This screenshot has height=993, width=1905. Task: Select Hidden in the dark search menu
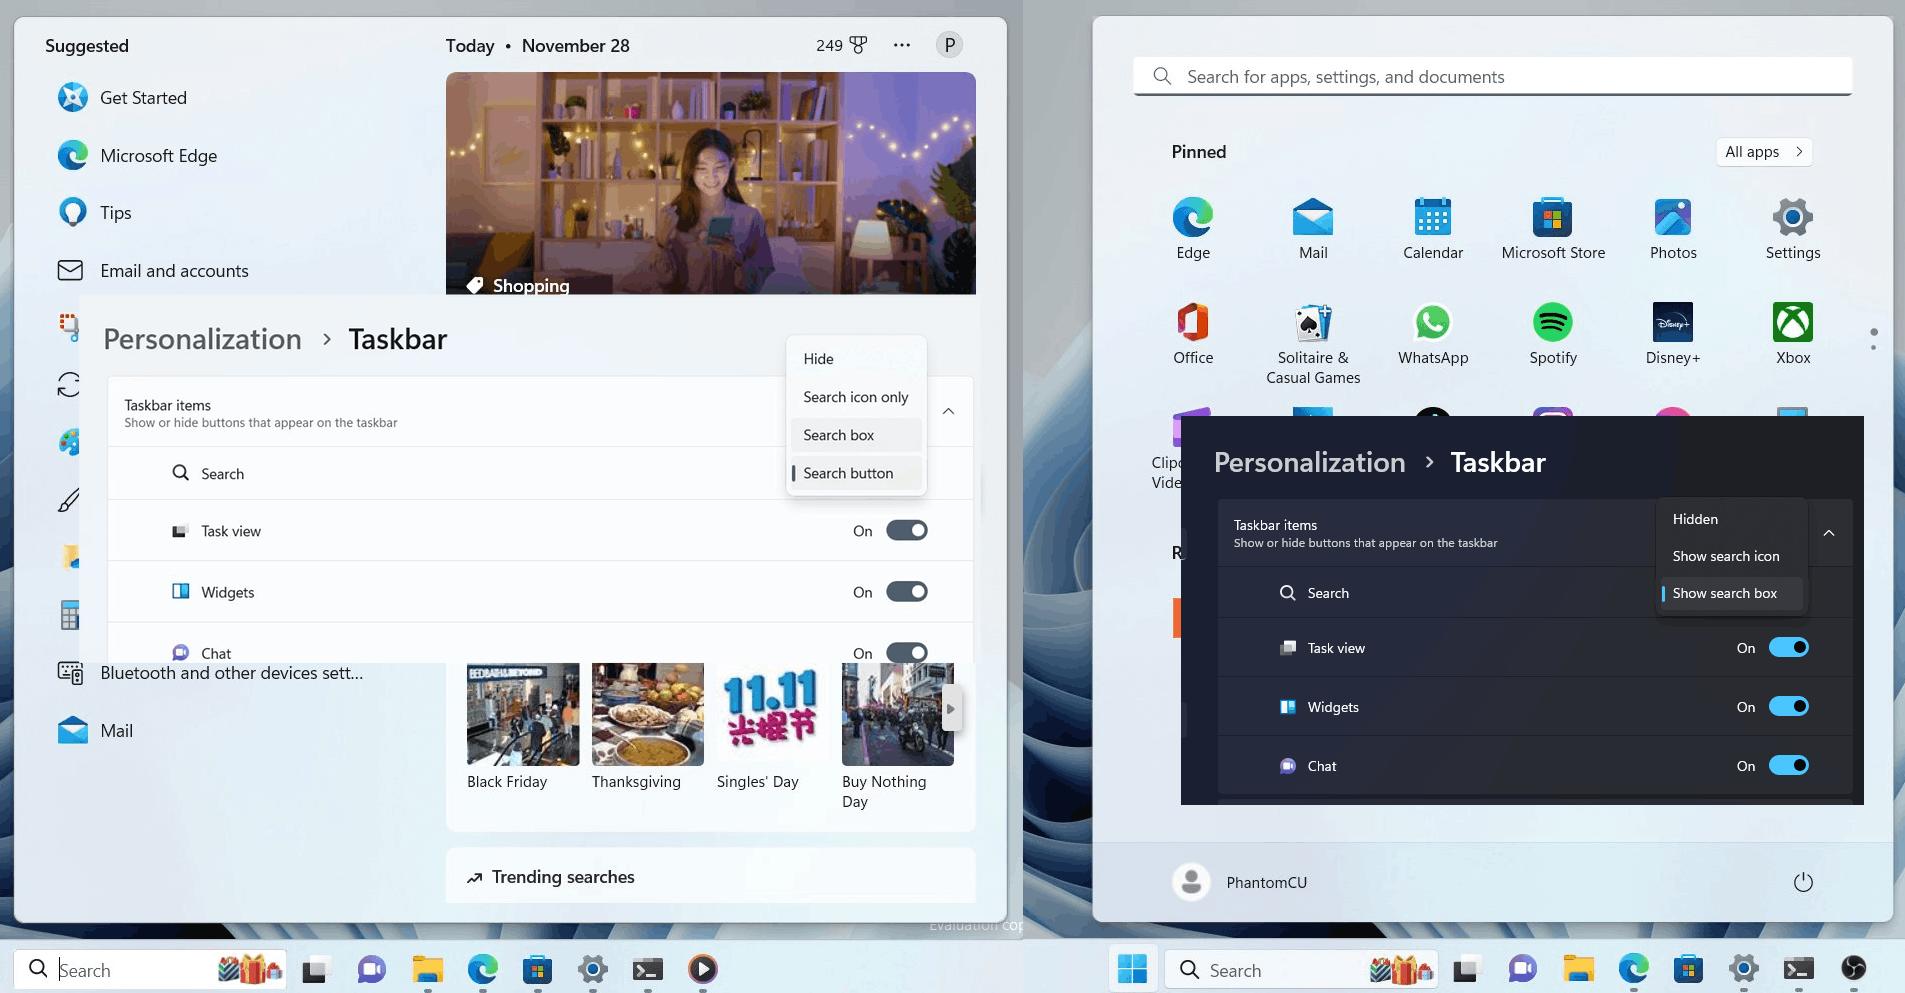pos(1694,519)
